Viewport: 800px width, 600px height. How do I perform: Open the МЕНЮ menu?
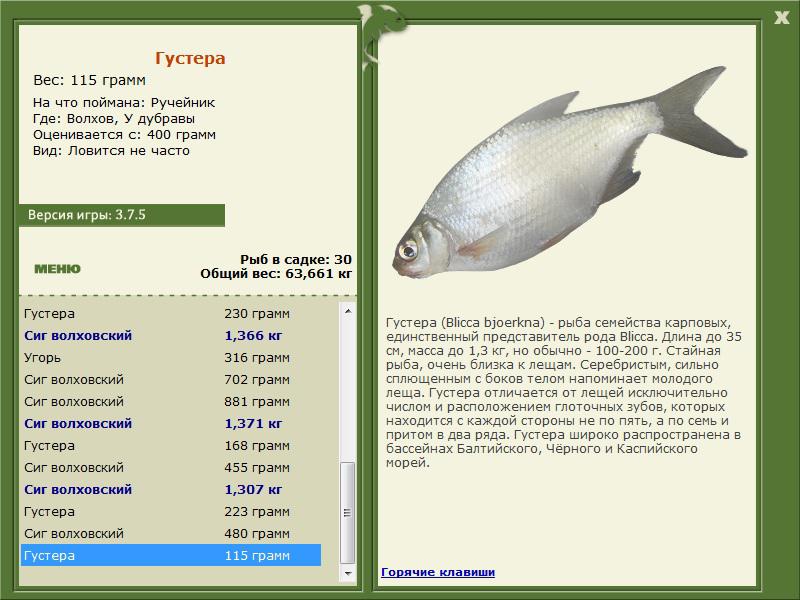[57, 269]
